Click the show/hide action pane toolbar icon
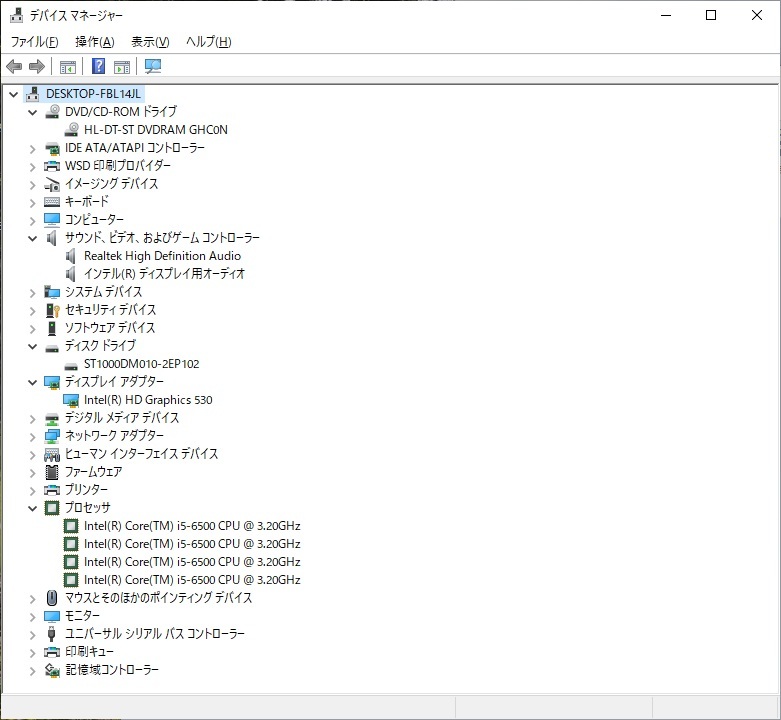781x720 pixels. click(x=122, y=67)
